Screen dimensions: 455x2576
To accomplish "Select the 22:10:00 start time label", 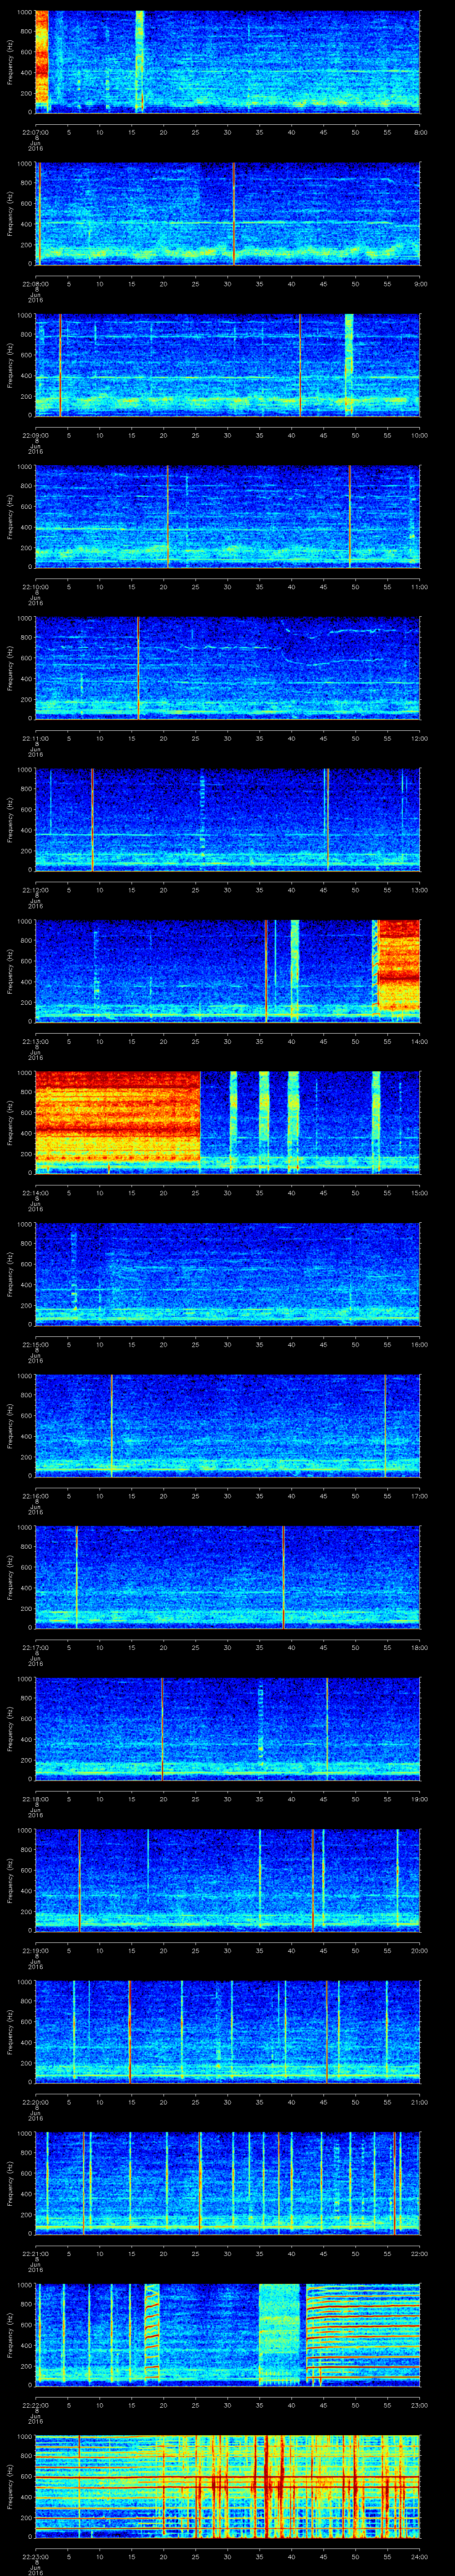I will 35,587.
